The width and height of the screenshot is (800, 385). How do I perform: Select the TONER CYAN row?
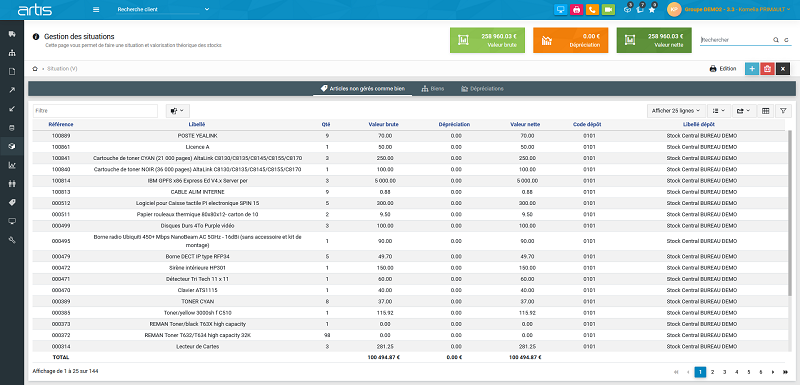(x=409, y=301)
